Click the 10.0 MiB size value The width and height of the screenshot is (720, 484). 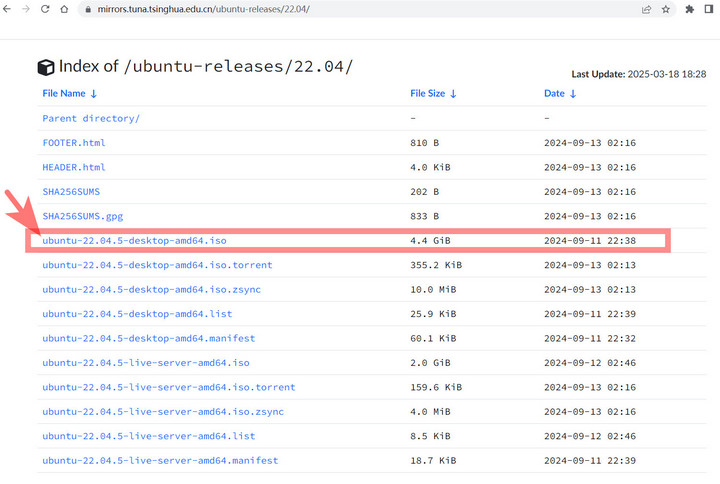[x=433, y=289]
